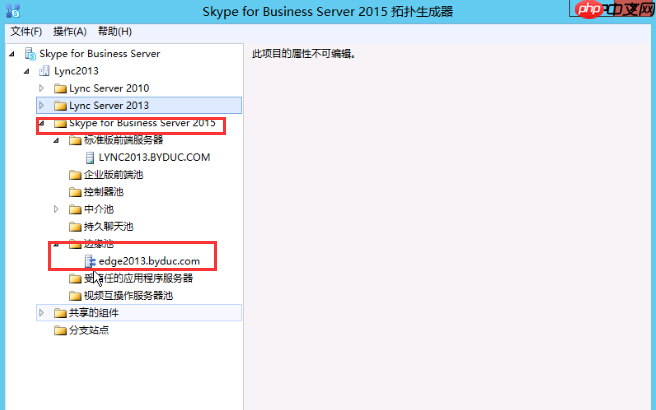Image resolution: width=656 pixels, height=410 pixels.
Task: Click the 视频互操作服务器池 folder icon
Action: (x=75, y=296)
